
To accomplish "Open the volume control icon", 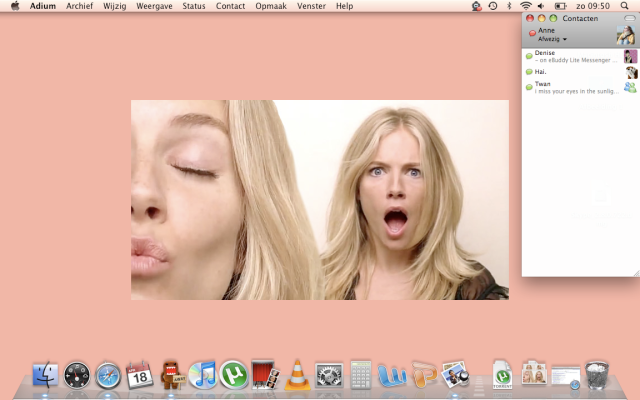I will tap(542, 6).
